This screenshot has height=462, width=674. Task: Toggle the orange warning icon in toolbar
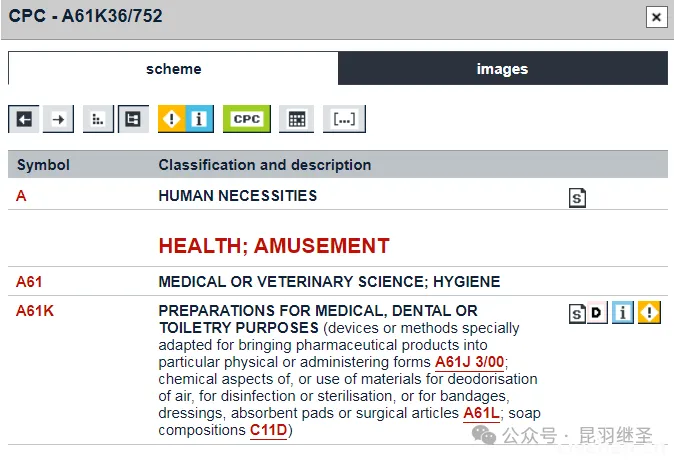click(173, 119)
